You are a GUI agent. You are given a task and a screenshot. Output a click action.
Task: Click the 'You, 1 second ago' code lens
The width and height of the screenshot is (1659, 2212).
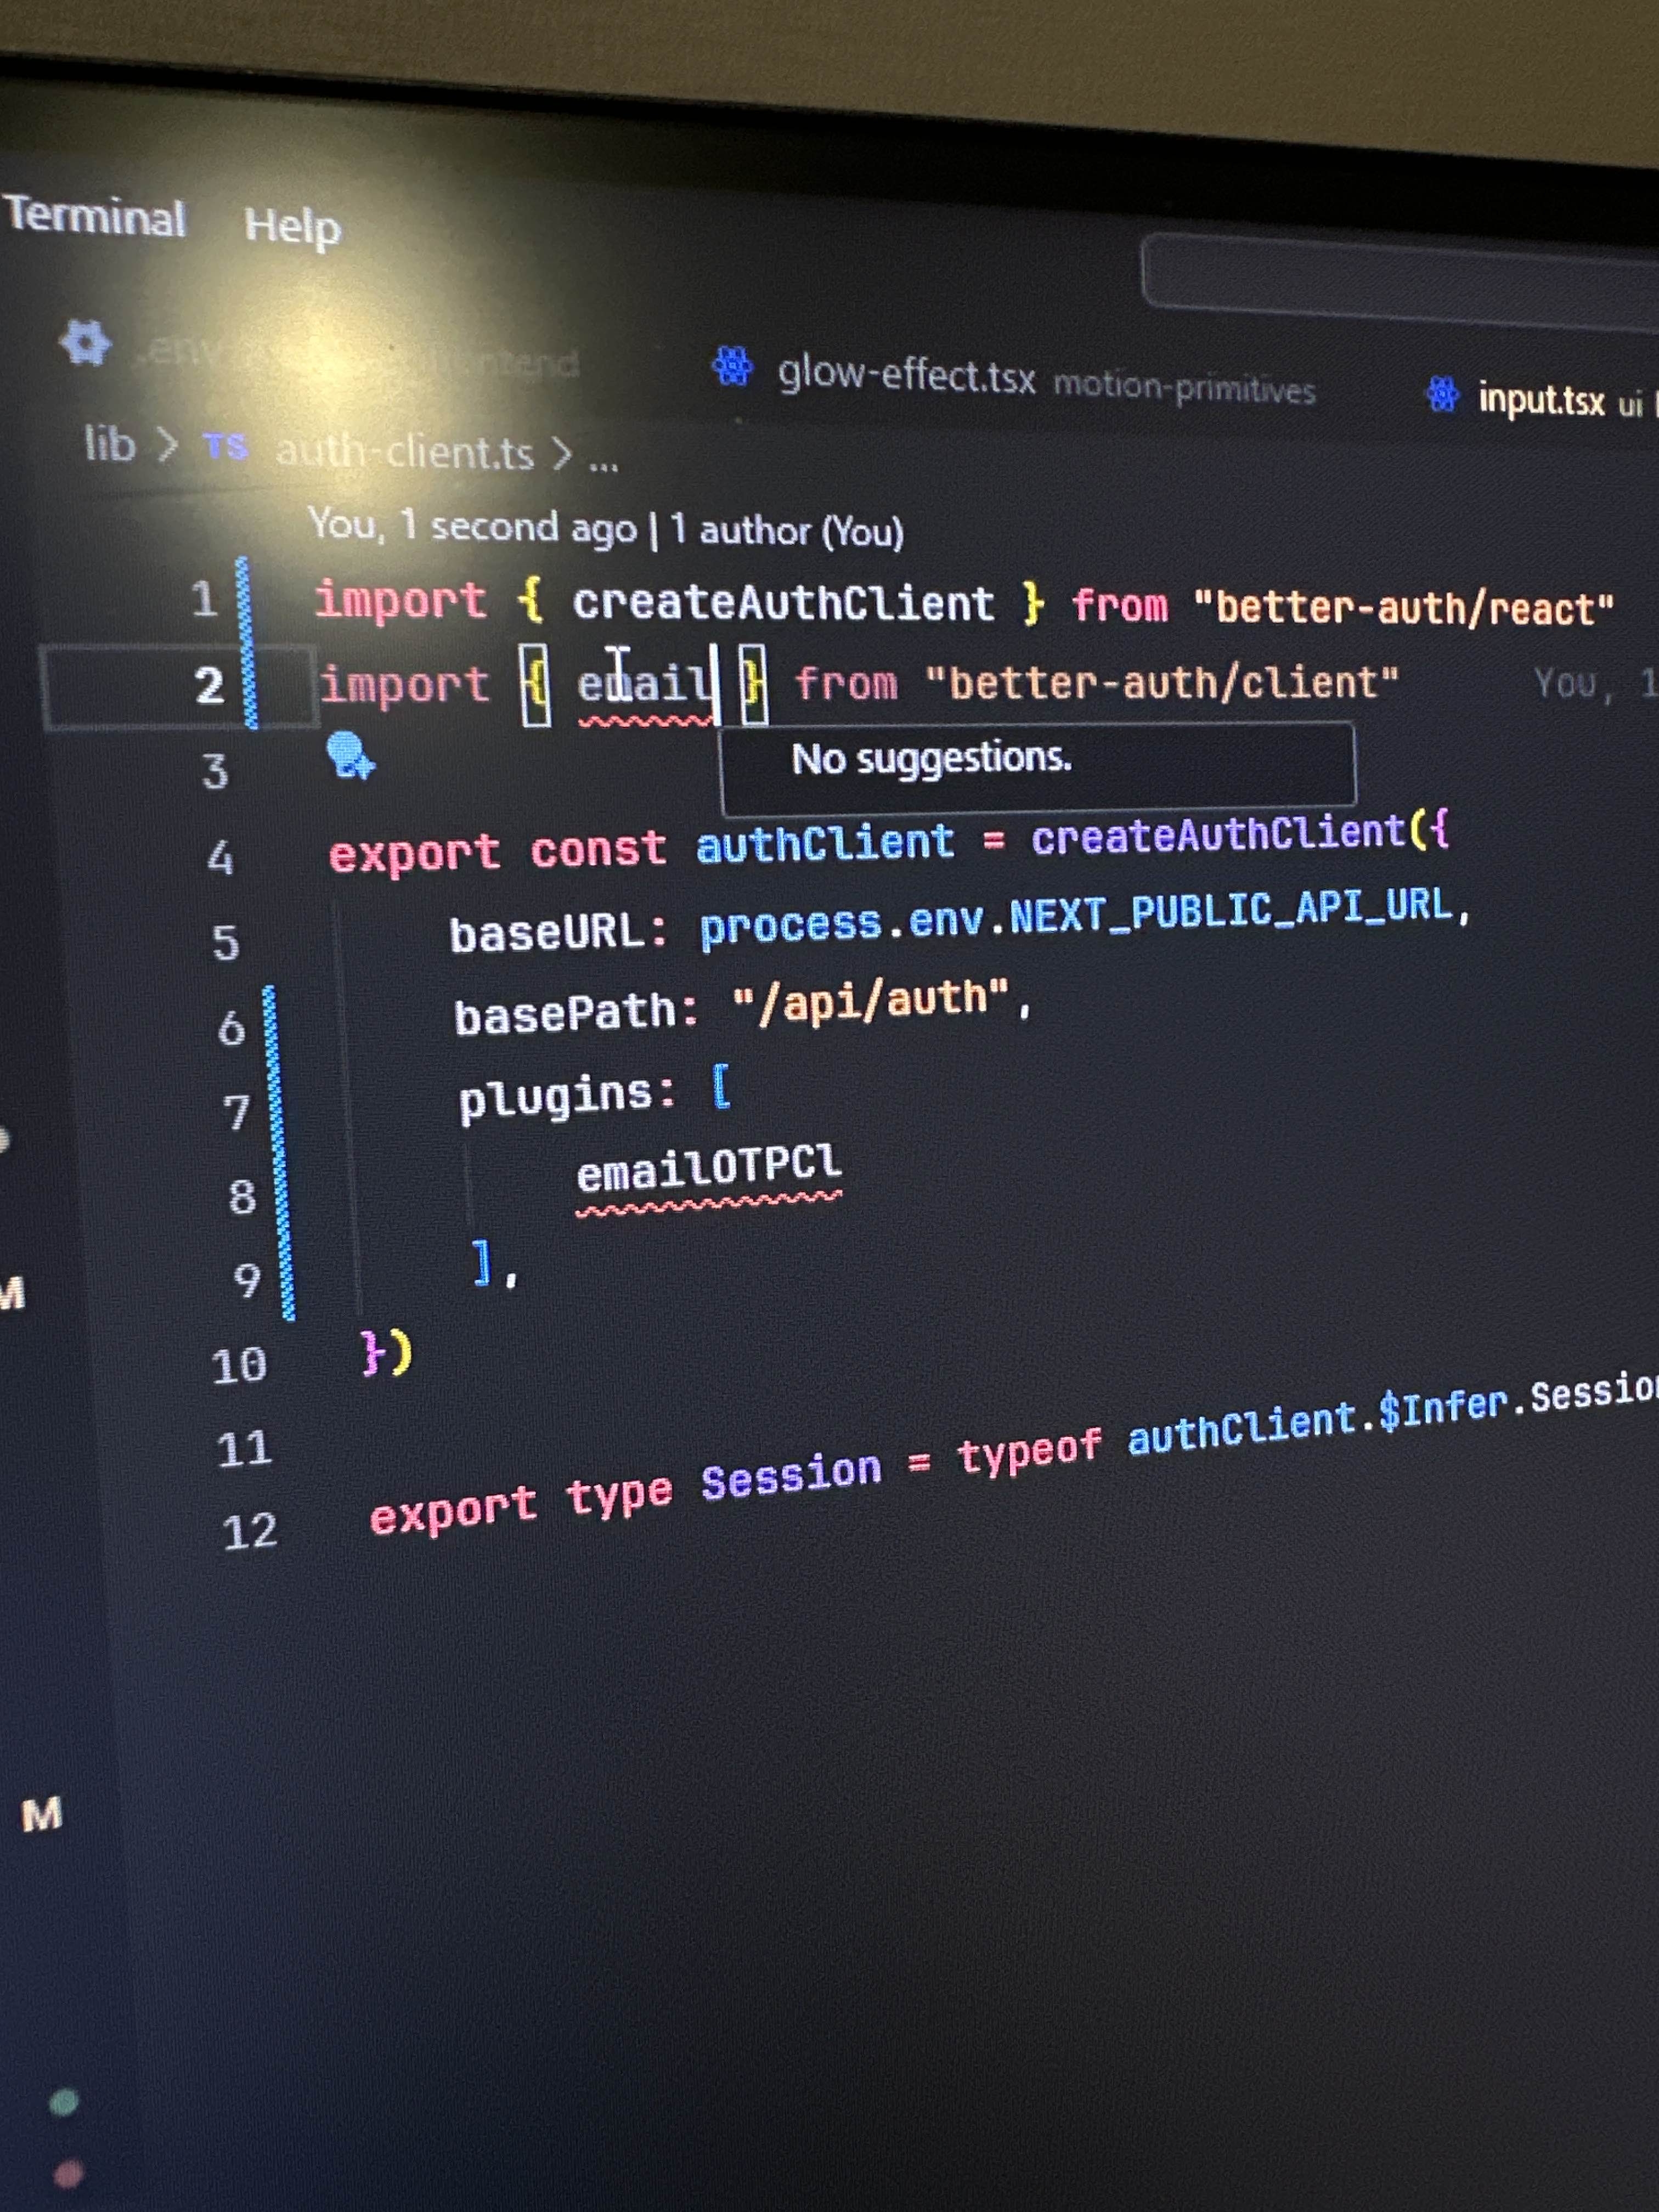click(472, 526)
